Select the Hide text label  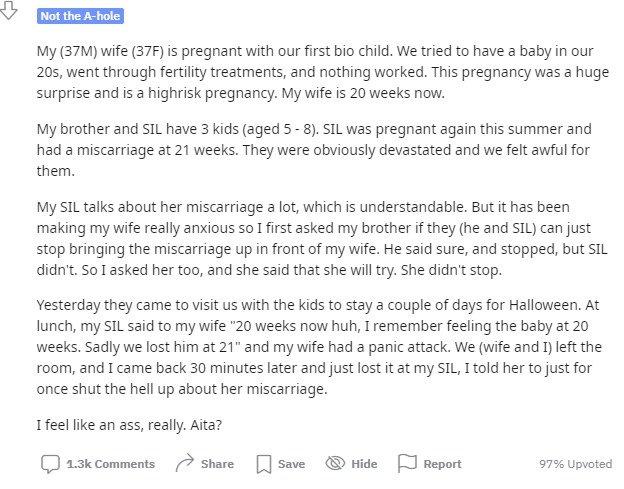tap(364, 464)
